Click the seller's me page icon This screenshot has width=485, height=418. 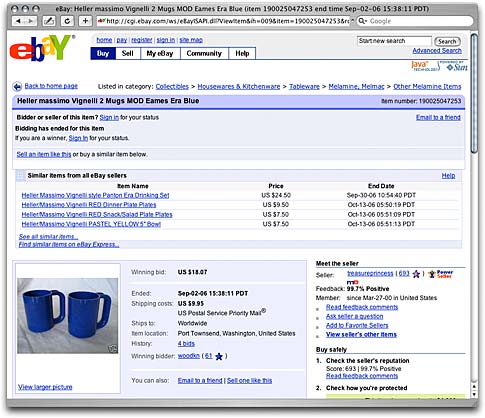click(x=352, y=282)
